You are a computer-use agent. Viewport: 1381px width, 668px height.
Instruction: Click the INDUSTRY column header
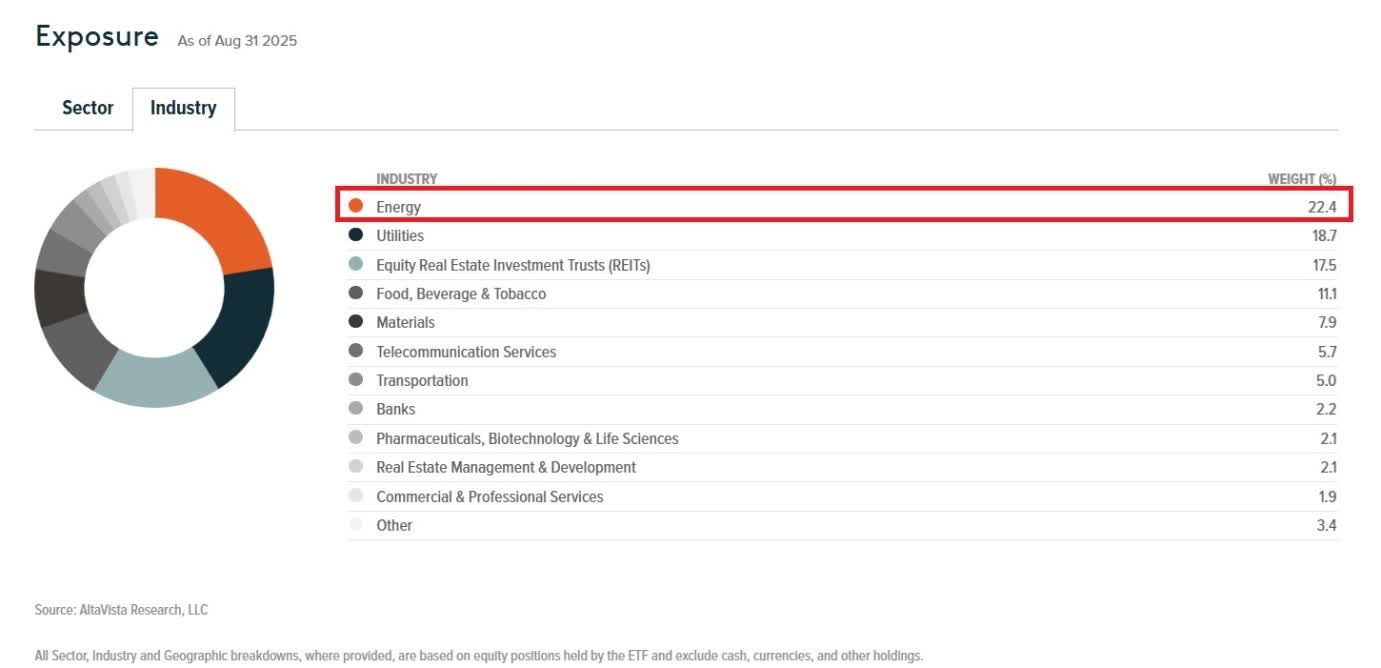click(x=406, y=179)
